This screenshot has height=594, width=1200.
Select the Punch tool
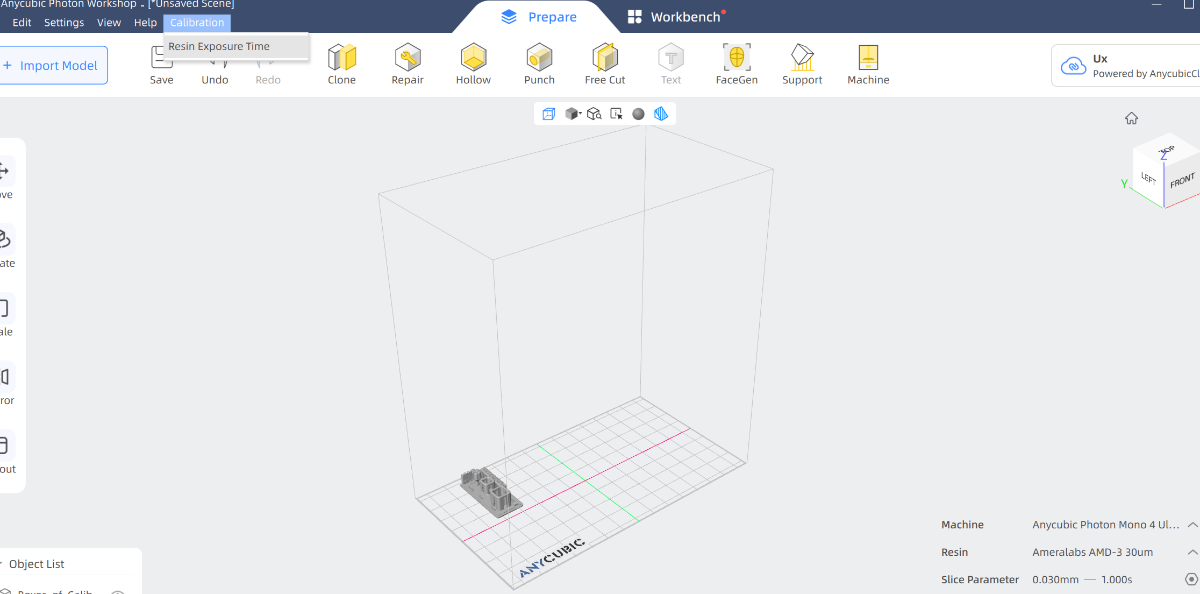click(539, 65)
